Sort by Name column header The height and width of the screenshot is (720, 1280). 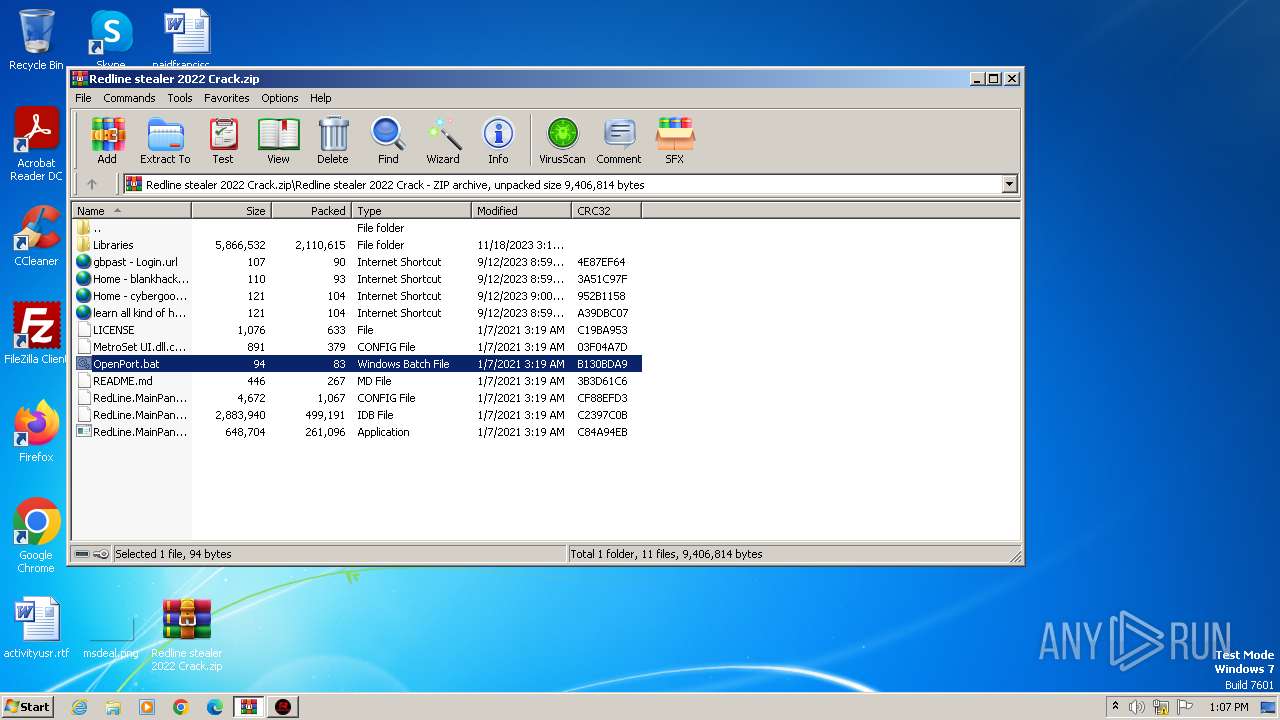[x=132, y=210]
